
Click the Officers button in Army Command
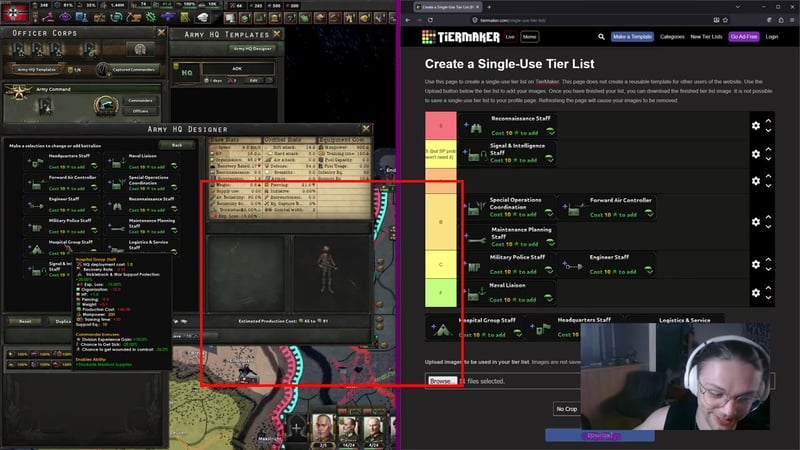(x=140, y=111)
